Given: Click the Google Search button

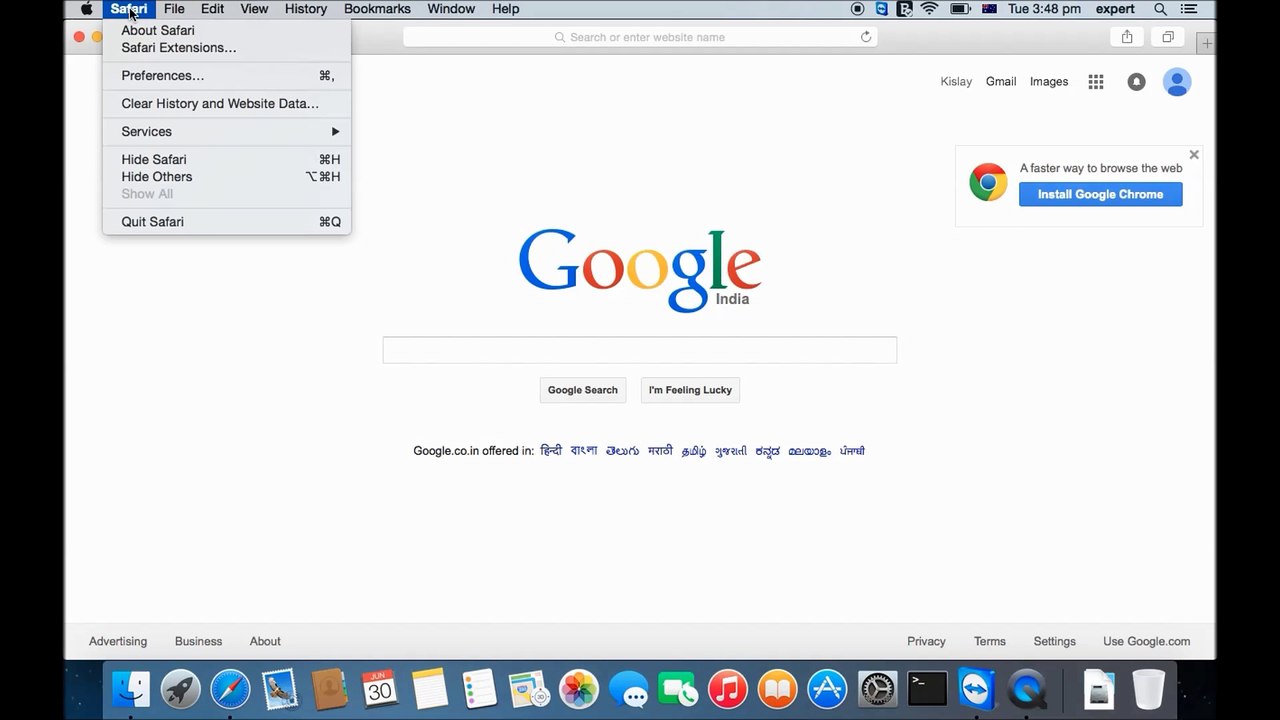Looking at the screenshot, I should 583,390.
